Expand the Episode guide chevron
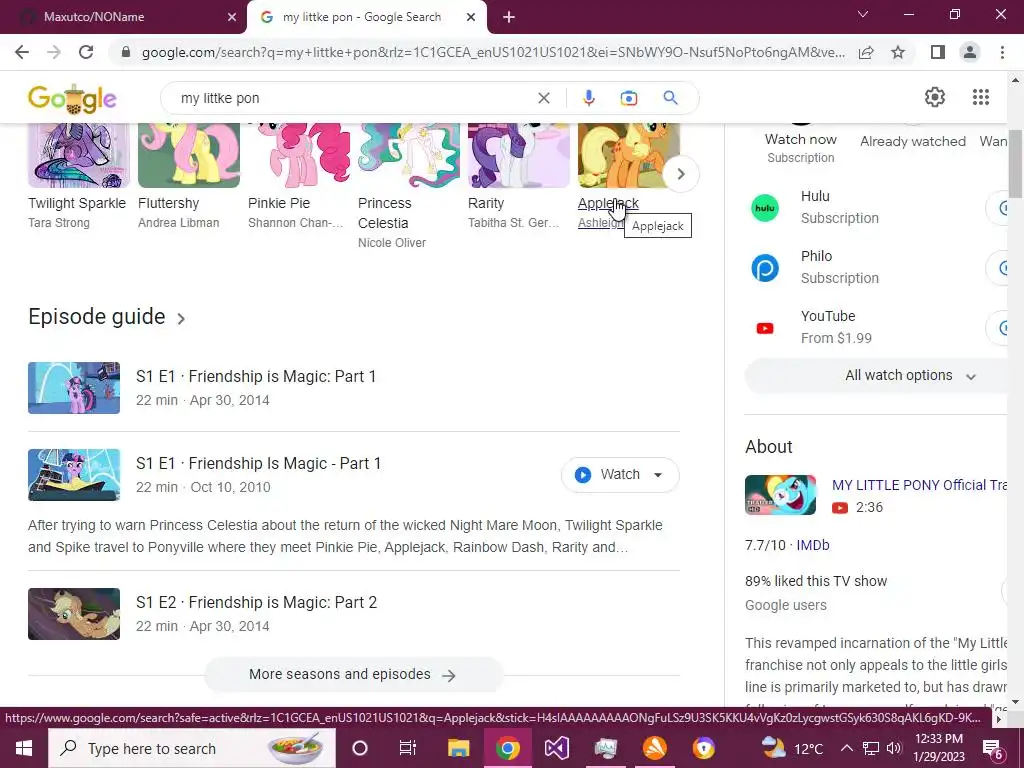1024x768 pixels. click(181, 319)
